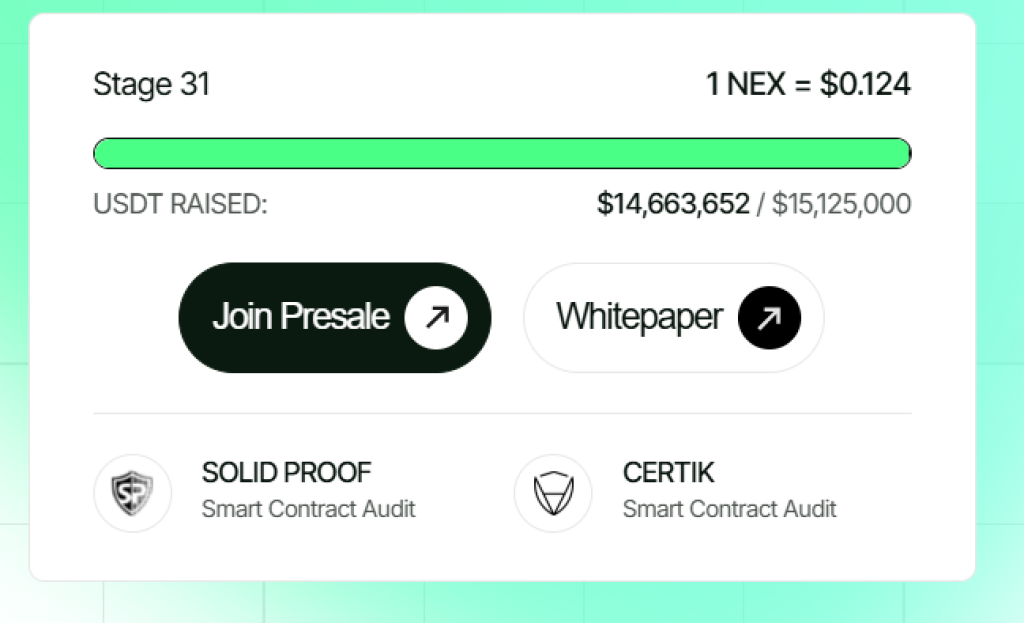
Task: Click the Solid Proof shield audit icon
Action: coord(132,492)
